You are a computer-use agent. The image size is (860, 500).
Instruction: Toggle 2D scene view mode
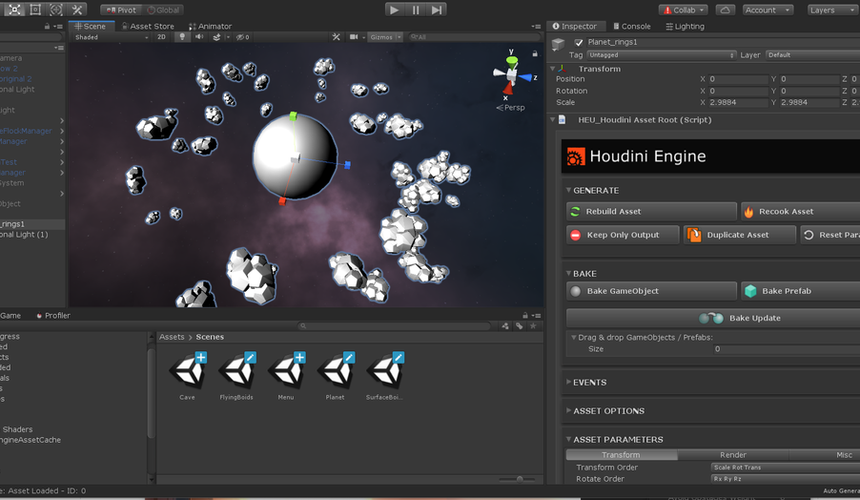161,37
